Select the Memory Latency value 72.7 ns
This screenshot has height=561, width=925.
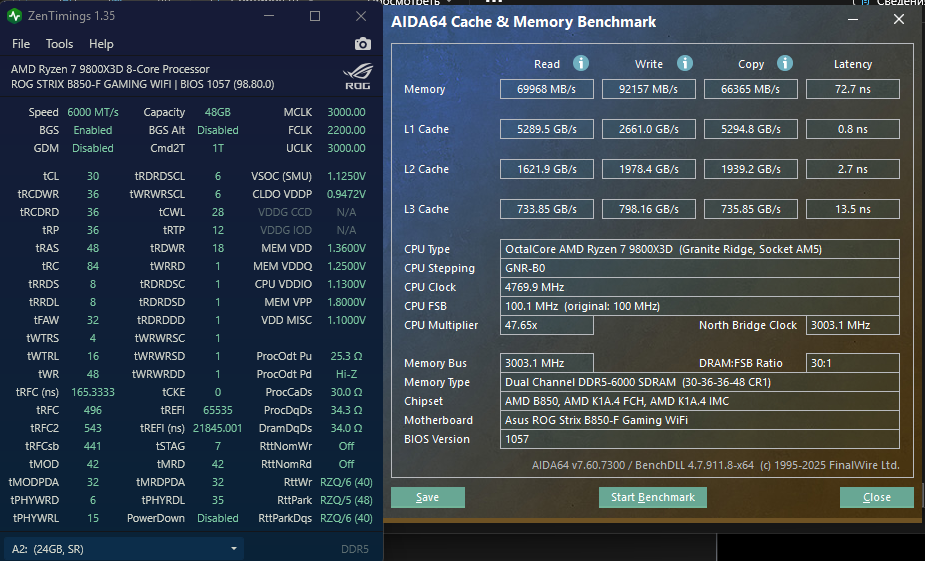(x=853, y=89)
